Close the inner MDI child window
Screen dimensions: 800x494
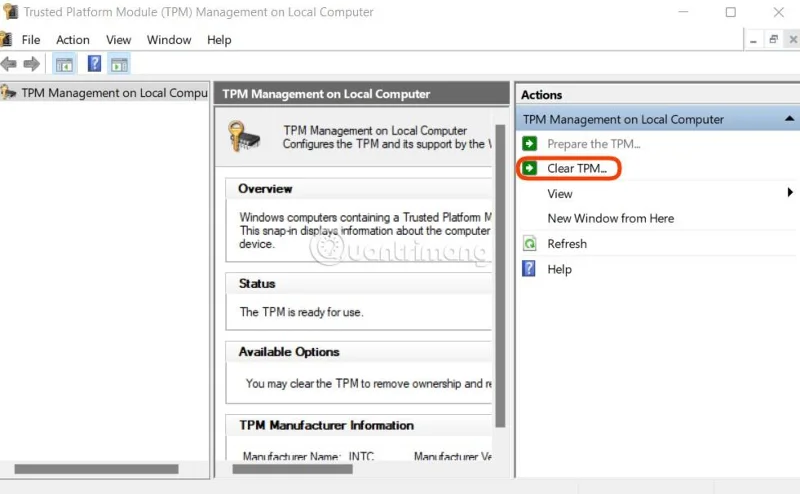pyautogui.click(x=793, y=39)
